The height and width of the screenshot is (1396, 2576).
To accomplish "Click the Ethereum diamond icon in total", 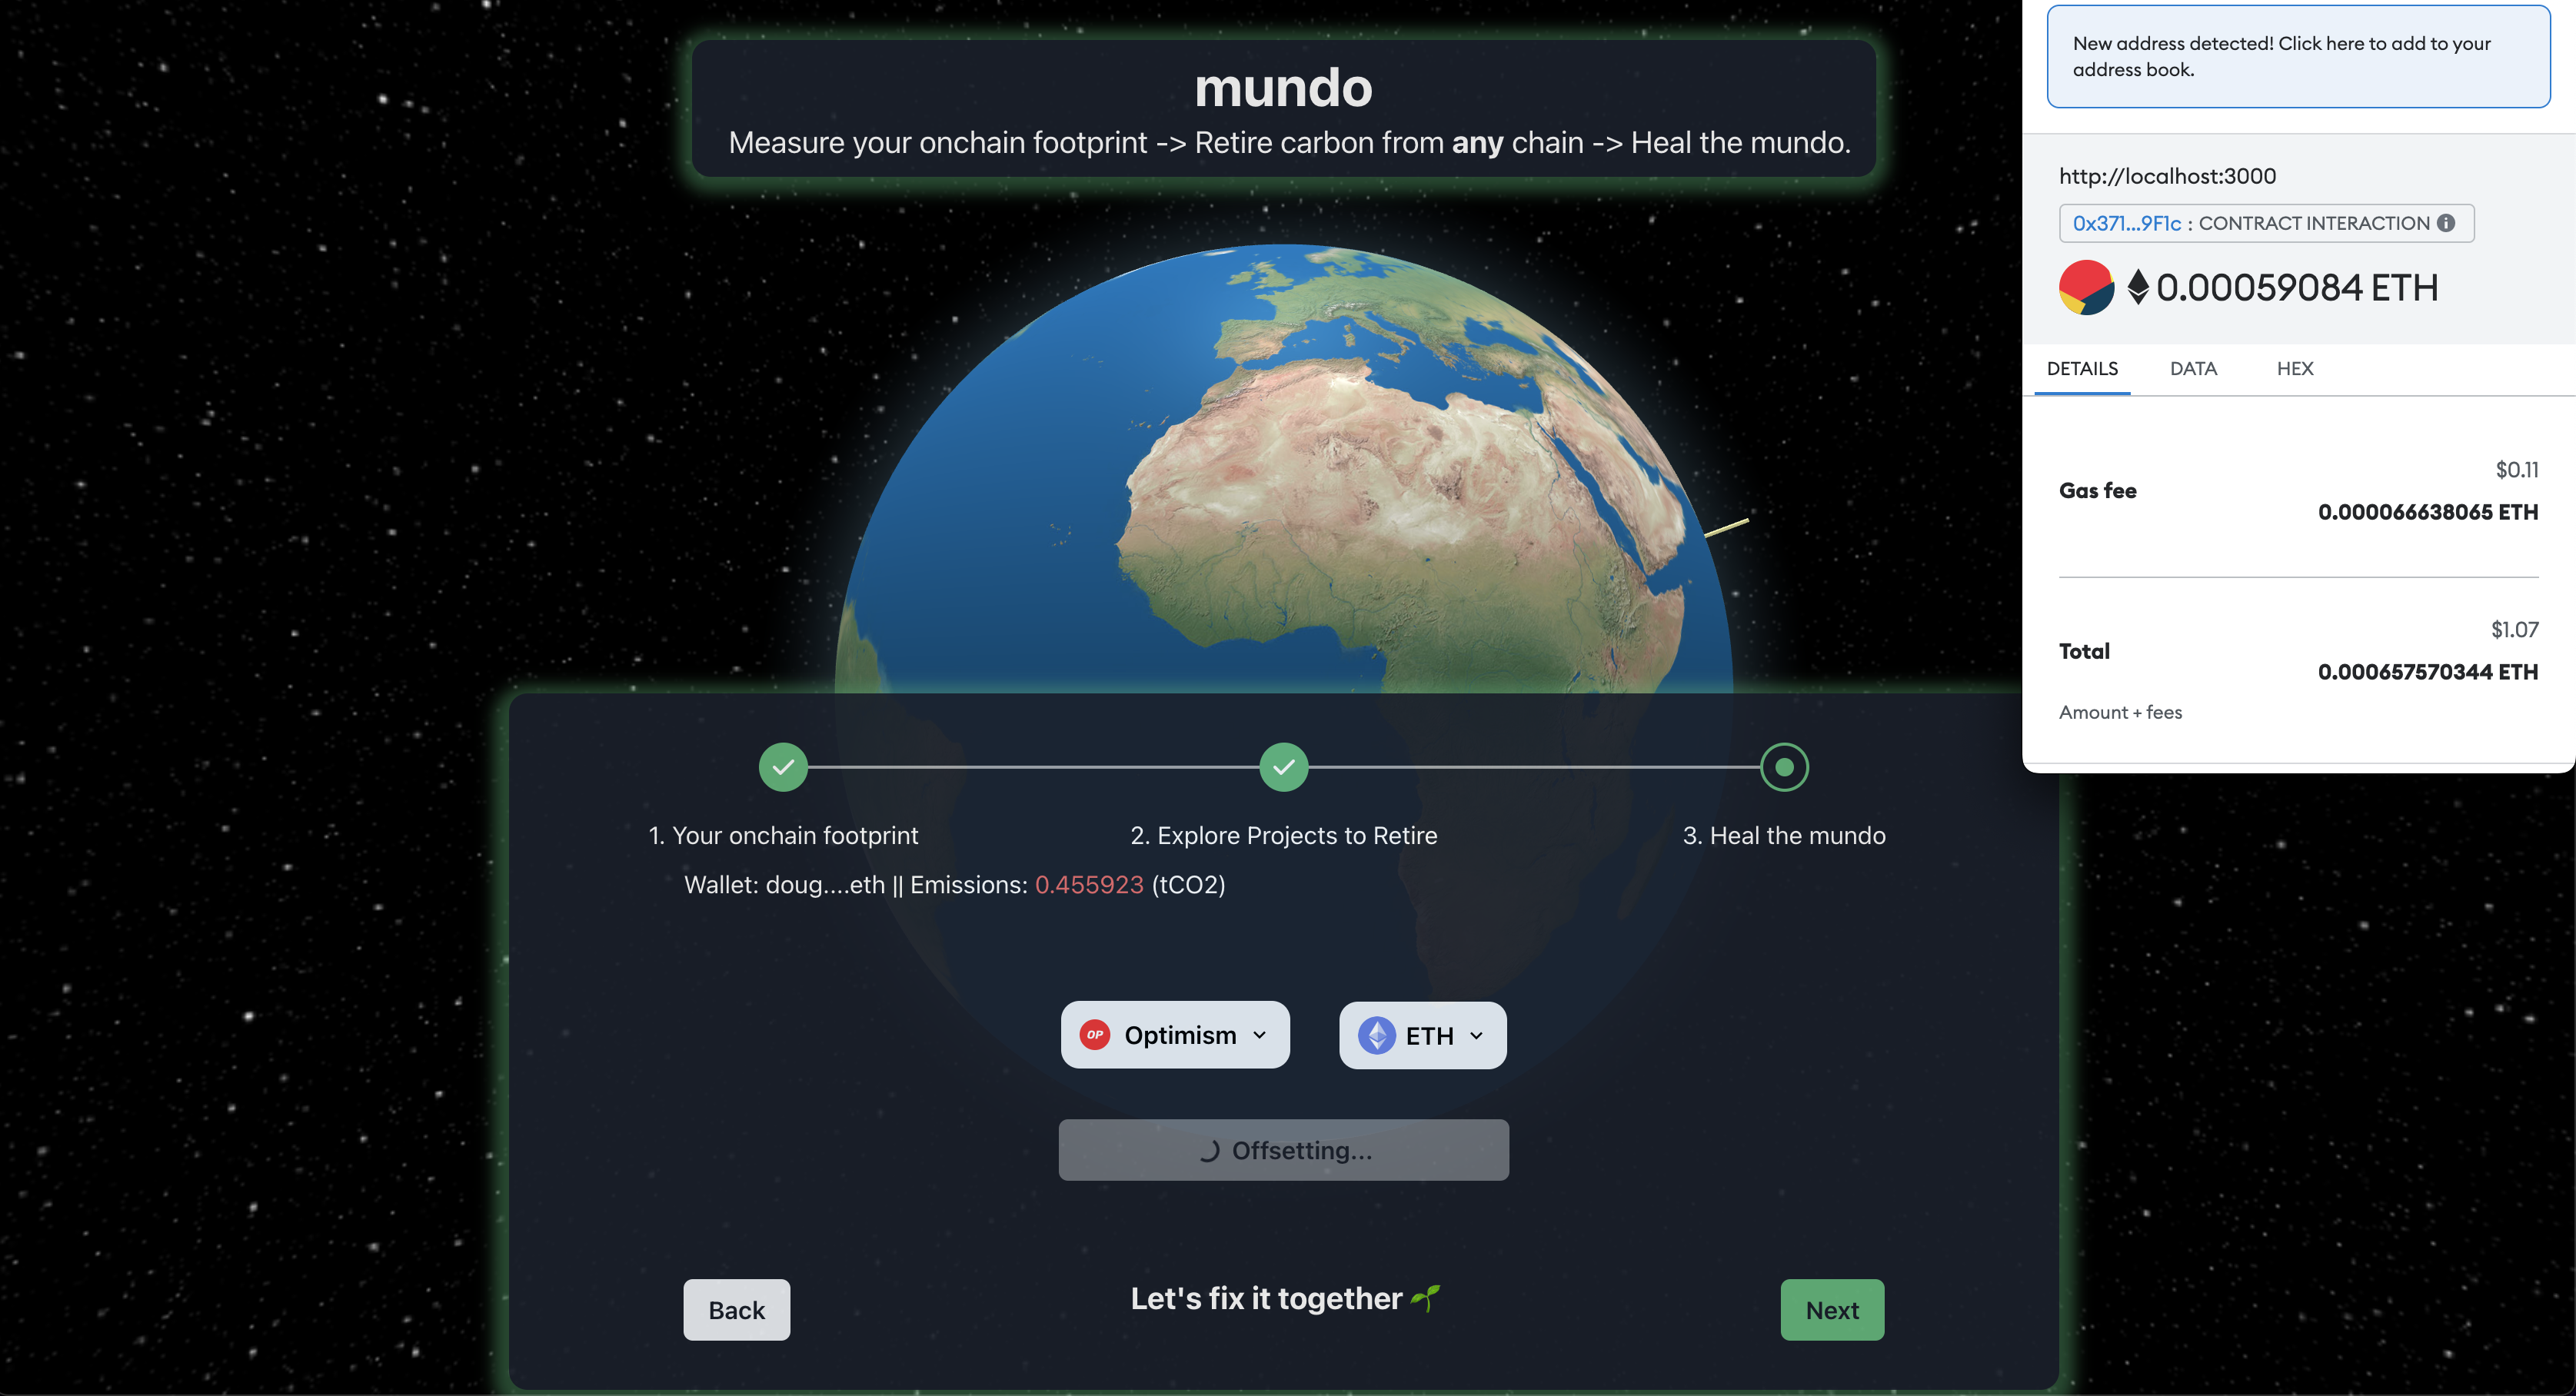I will 2138,287.
